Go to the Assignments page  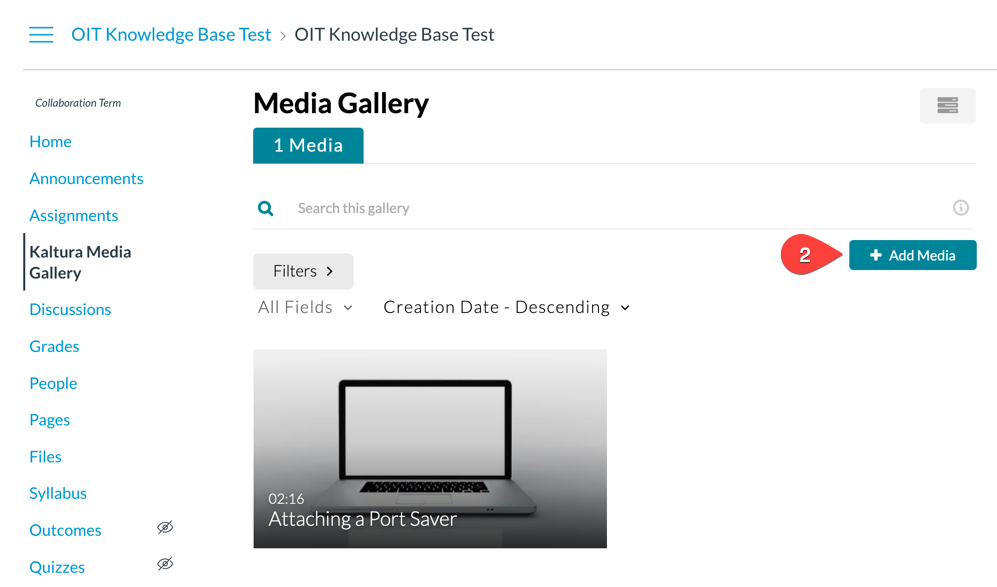(x=73, y=215)
